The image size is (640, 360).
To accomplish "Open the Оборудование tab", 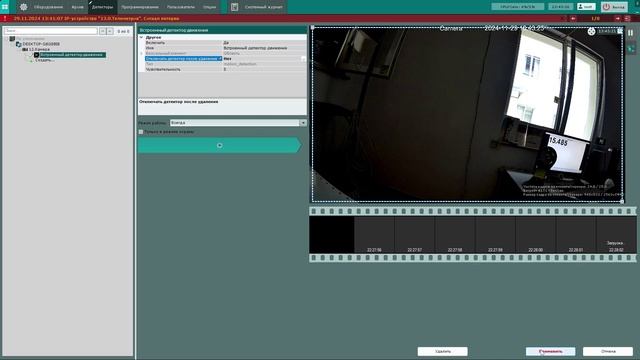I will (x=48, y=7).
